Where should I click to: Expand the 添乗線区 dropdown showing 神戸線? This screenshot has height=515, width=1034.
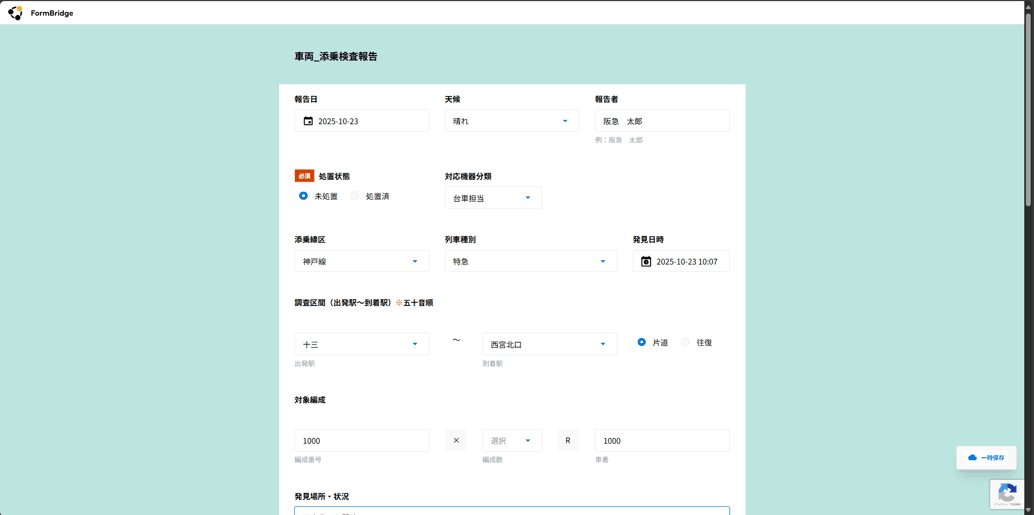pyautogui.click(x=361, y=261)
